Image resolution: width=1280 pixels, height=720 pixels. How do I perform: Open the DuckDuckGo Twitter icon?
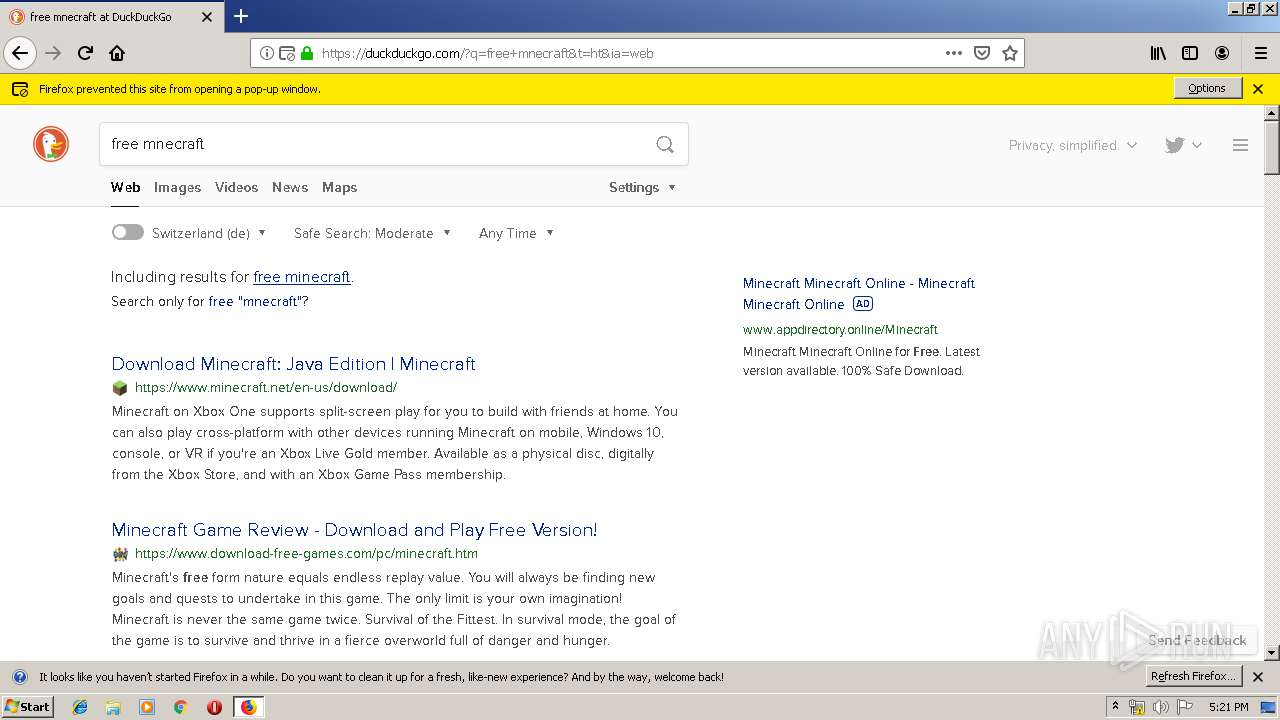click(1175, 145)
